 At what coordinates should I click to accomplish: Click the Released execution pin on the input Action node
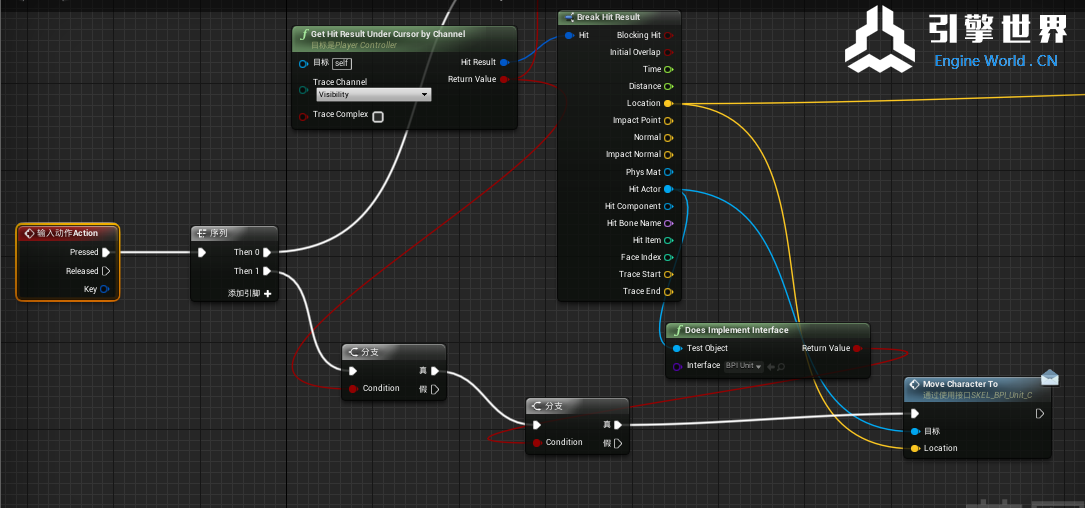tap(106, 271)
